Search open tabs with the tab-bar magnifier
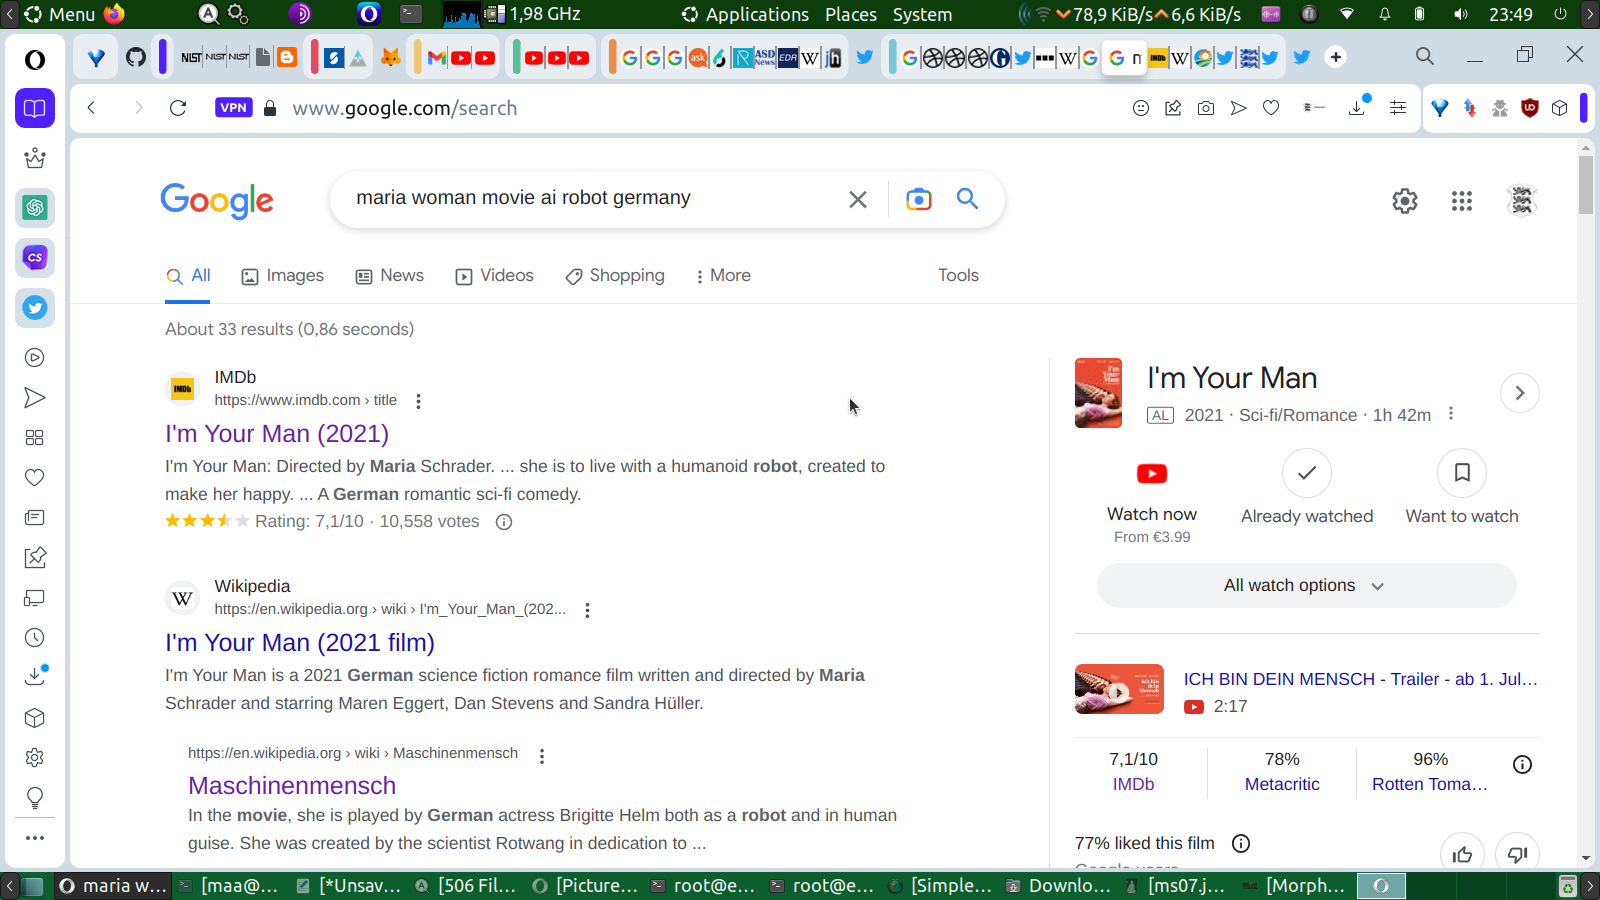1600x900 pixels. coord(1425,57)
